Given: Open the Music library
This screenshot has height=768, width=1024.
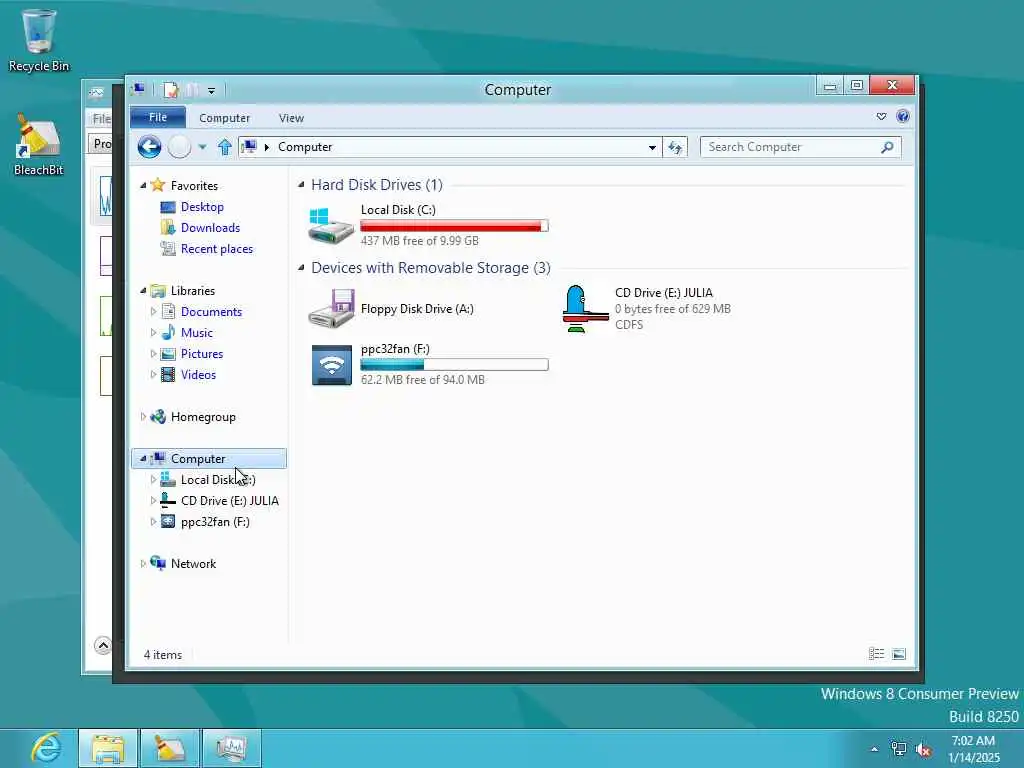Looking at the screenshot, I should click(197, 333).
